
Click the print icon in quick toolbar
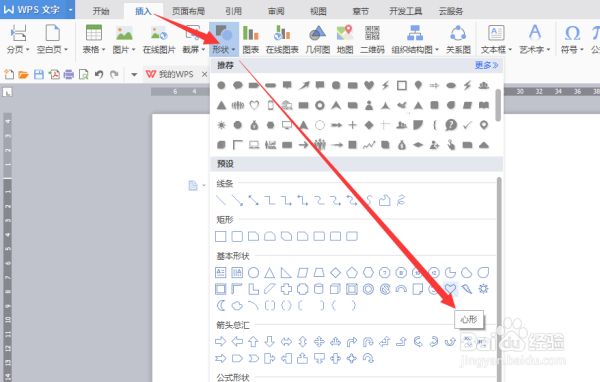coord(68,74)
